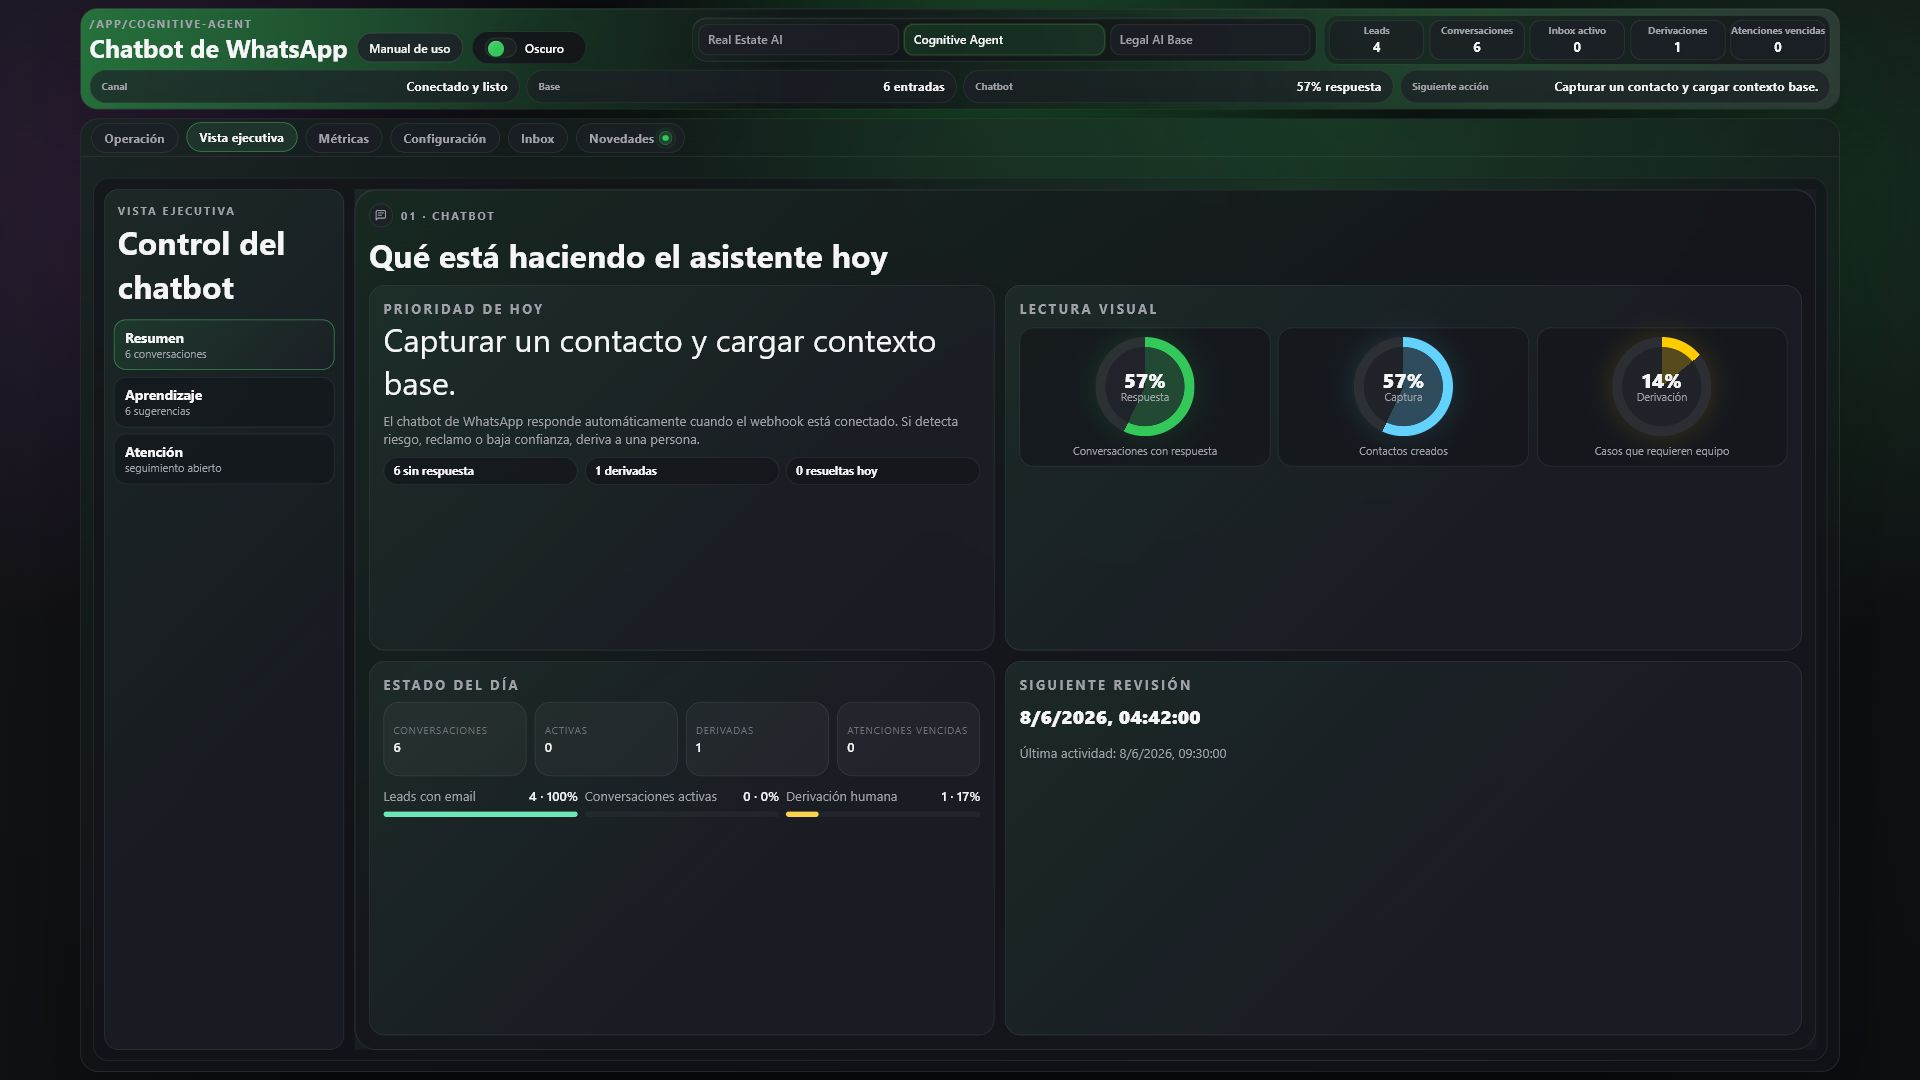Click the Contactos creados label
Screen dimensions: 1920x1080
click(x=1403, y=451)
